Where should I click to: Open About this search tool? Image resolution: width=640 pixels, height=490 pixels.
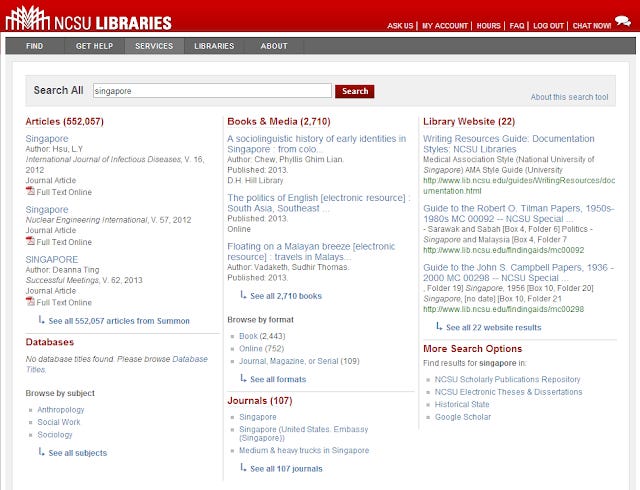click(569, 97)
